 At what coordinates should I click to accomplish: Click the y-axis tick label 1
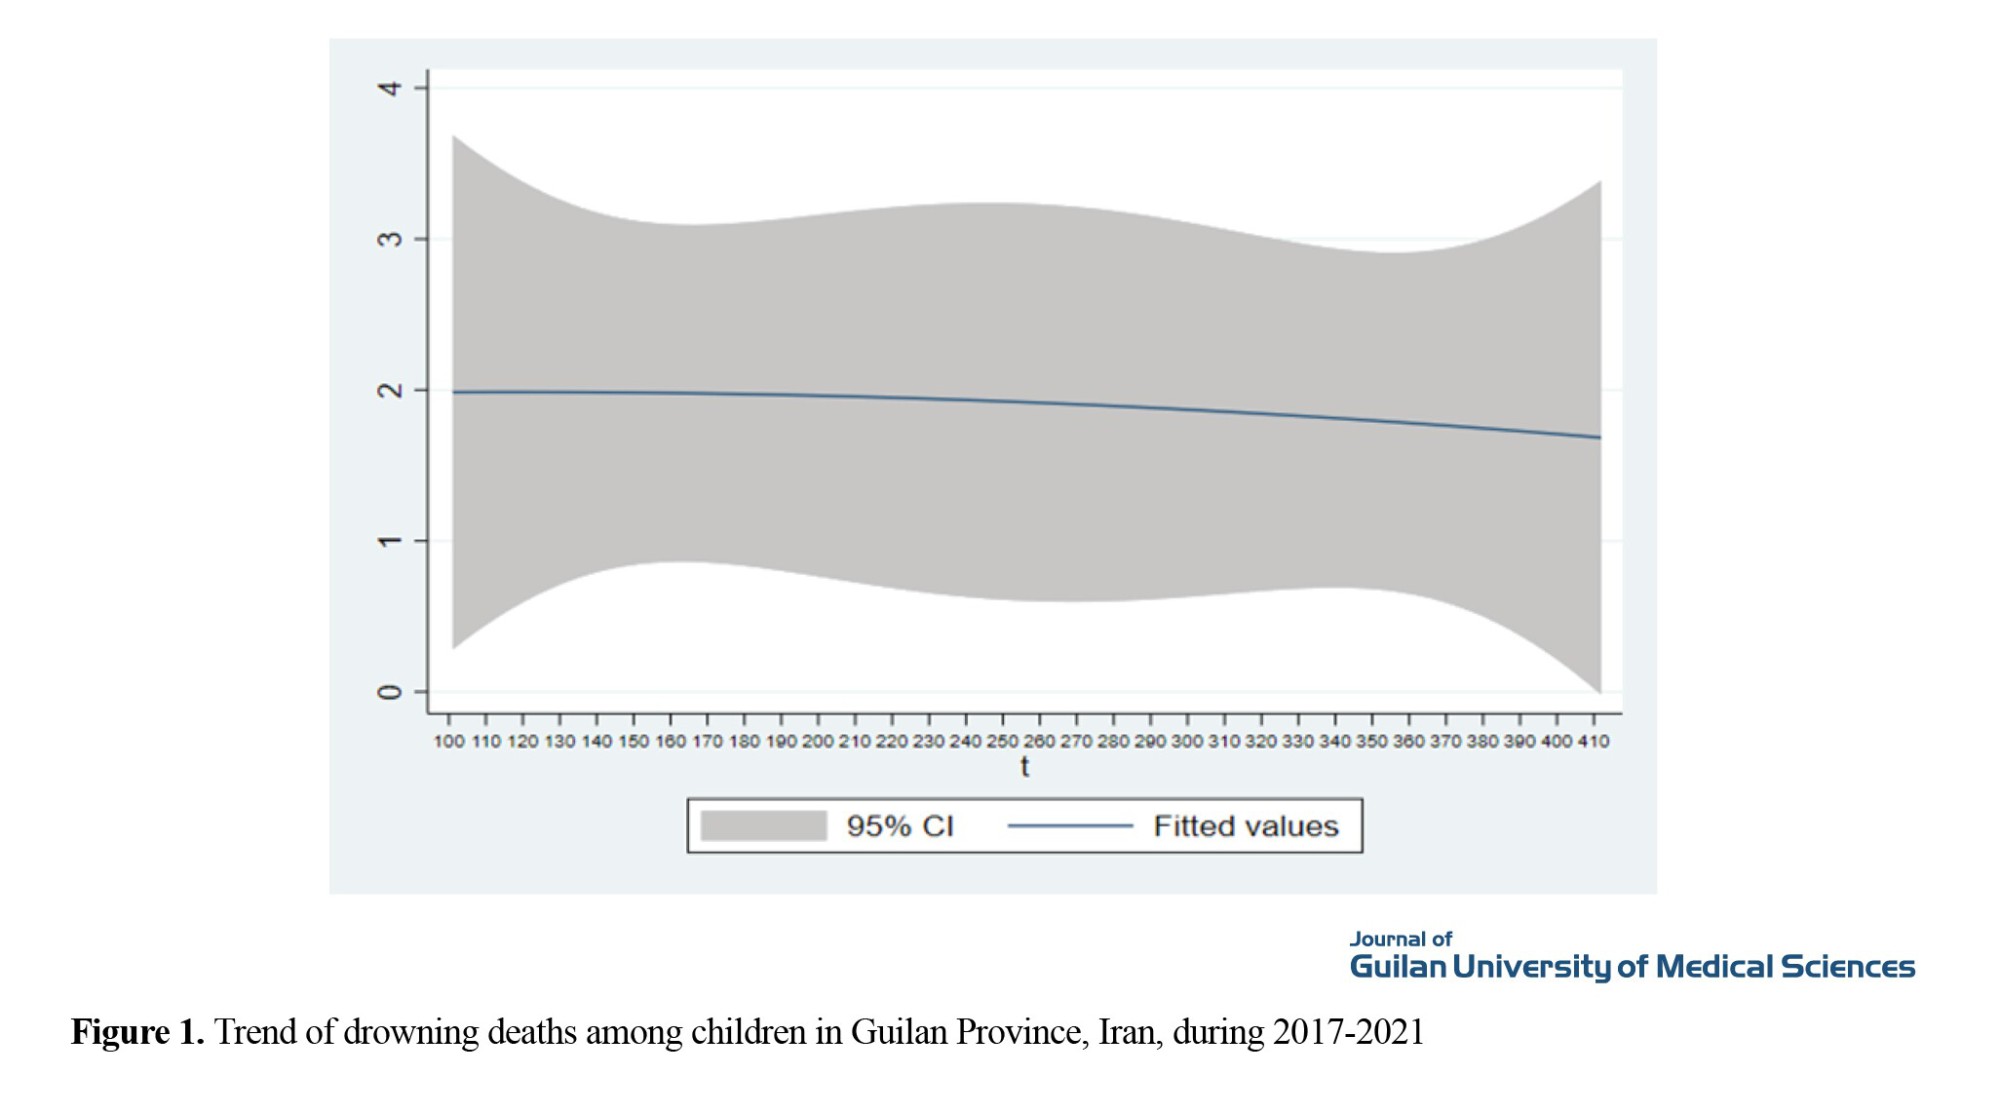pos(389,541)
